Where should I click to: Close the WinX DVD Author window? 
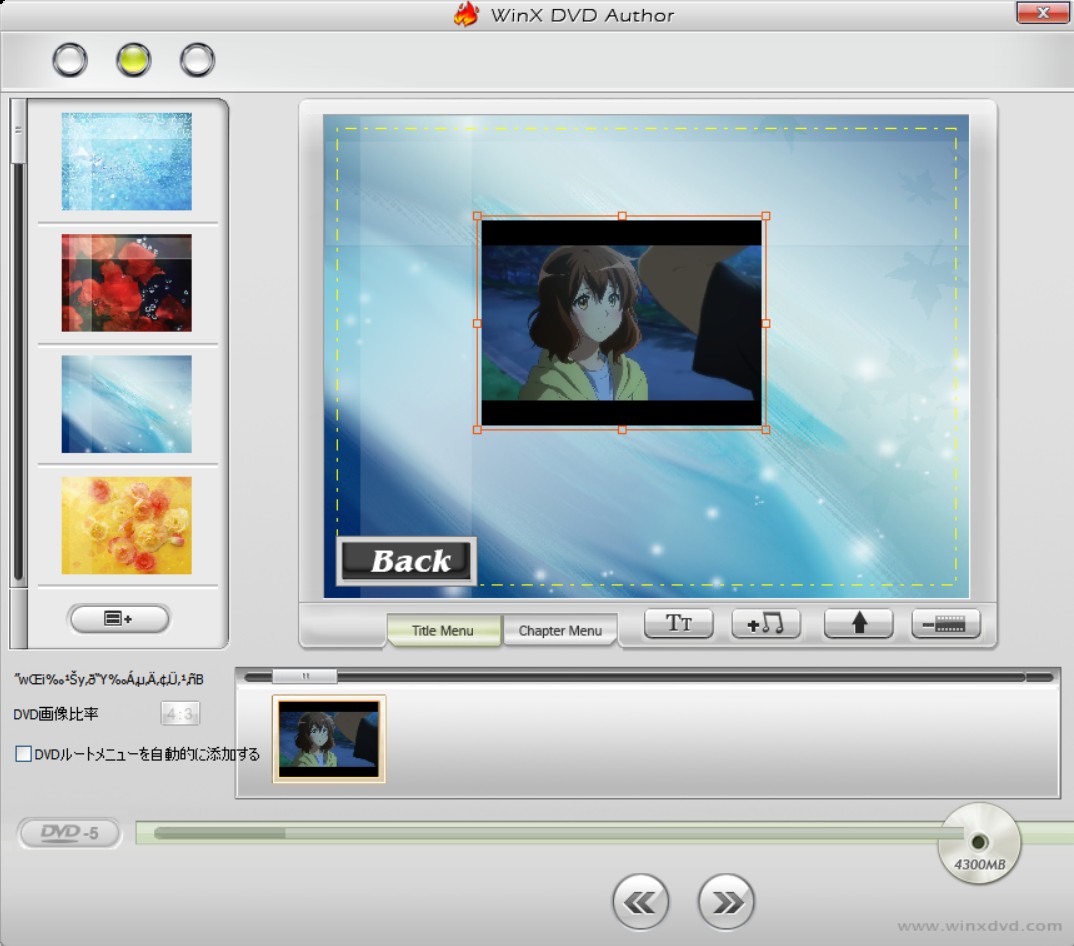click(x=1042, y=13)
